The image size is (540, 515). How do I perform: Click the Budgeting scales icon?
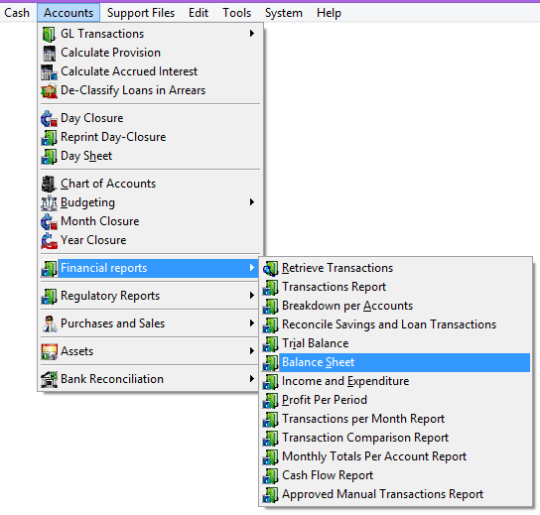pyautogui.click(x=49, y=203)
